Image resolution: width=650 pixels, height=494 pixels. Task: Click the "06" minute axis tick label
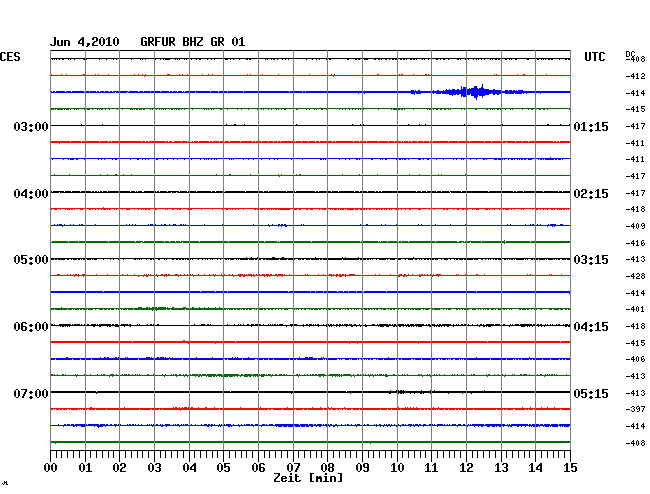click(x=258, y=468)
